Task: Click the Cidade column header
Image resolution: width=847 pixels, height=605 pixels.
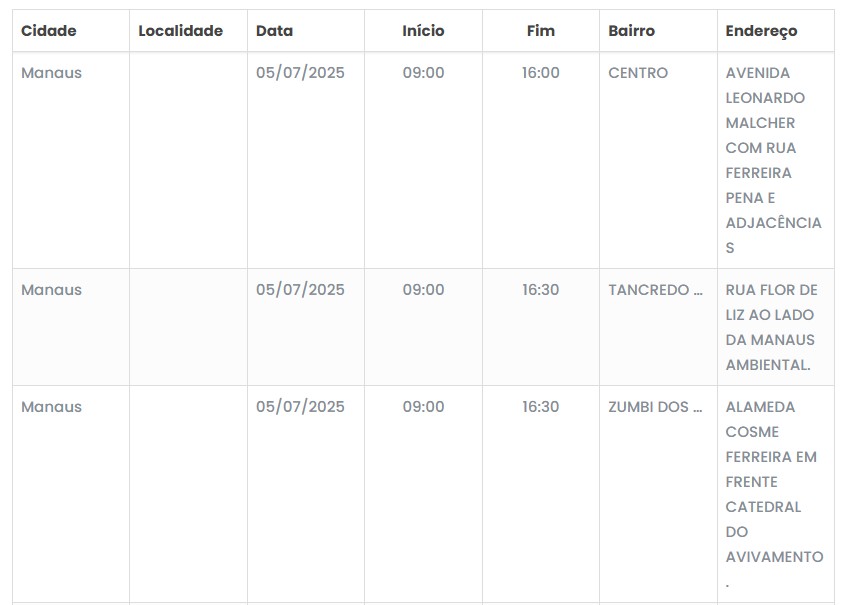Action: coord(49,31)
